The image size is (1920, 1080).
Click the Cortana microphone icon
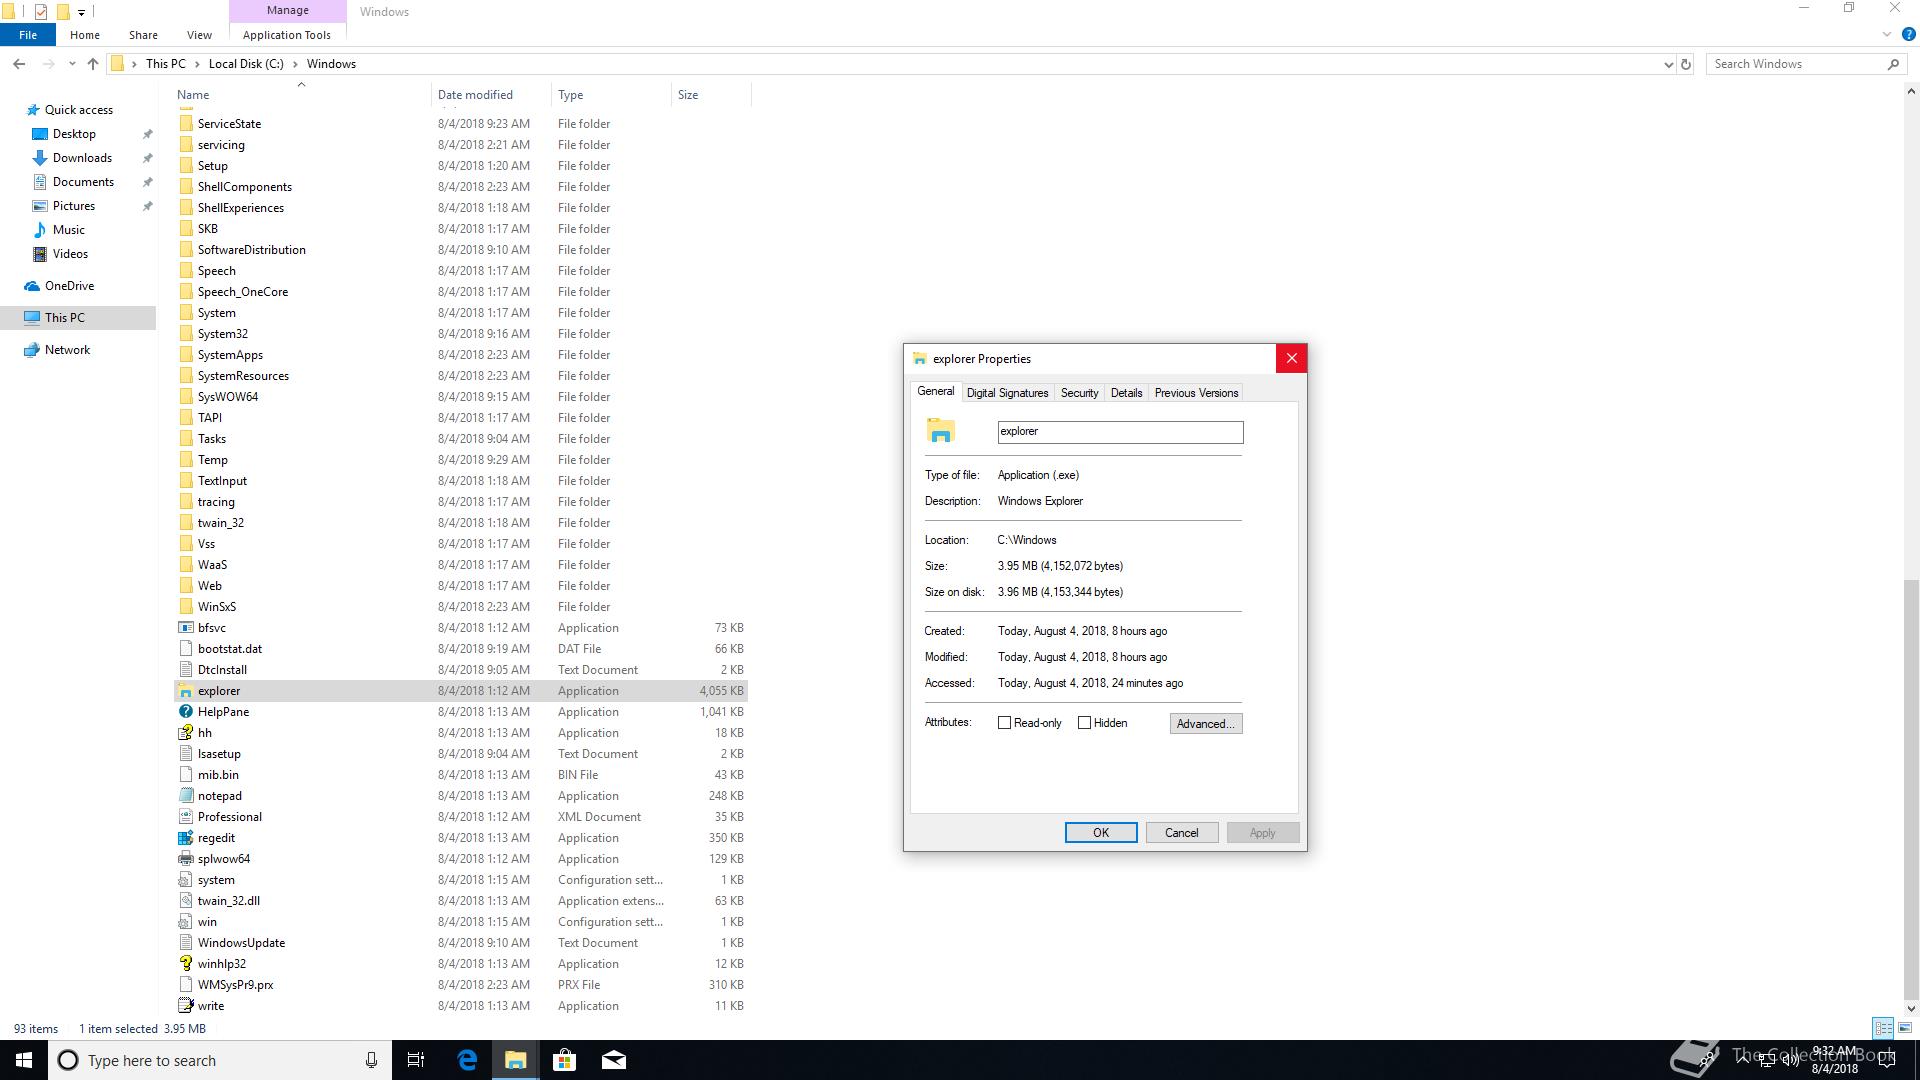371,1060
